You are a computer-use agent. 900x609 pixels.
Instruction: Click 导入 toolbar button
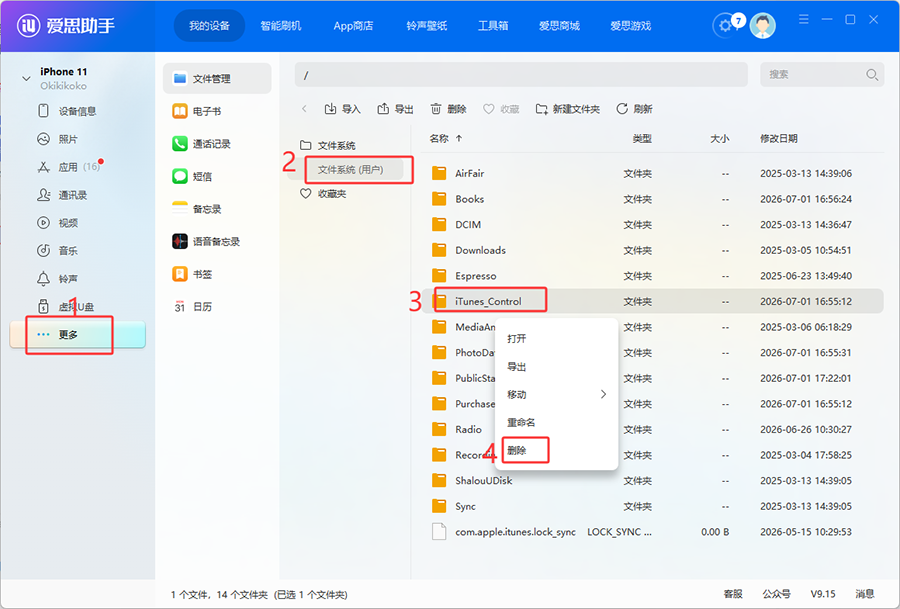pyautogui.click(x=343, y=109)
